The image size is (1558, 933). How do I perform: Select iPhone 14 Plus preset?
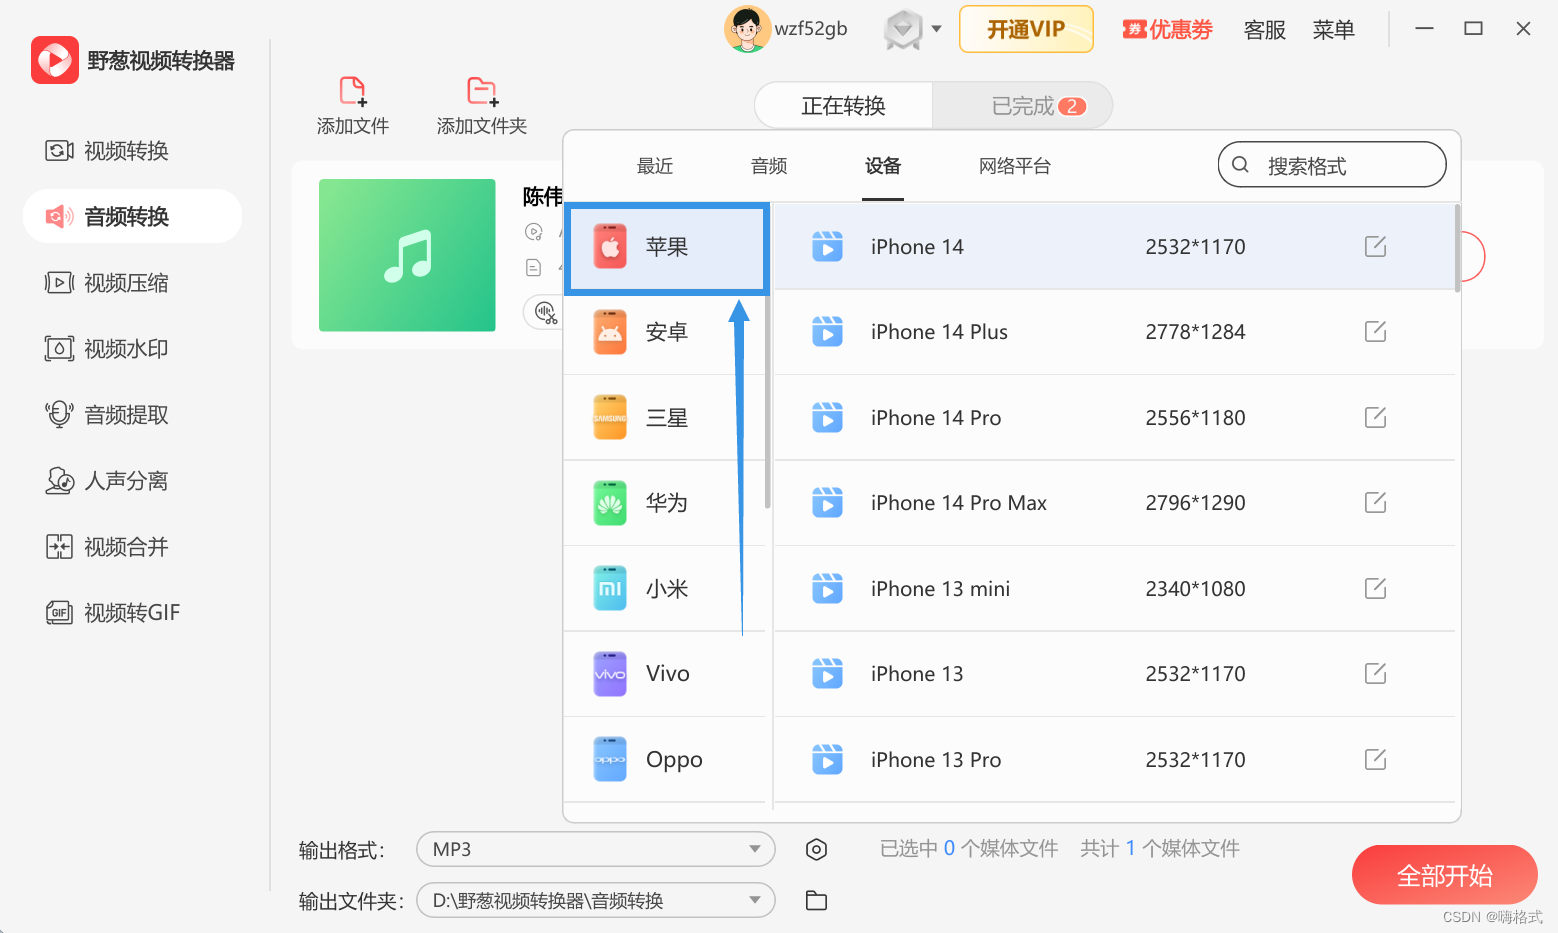[1114, 332]
